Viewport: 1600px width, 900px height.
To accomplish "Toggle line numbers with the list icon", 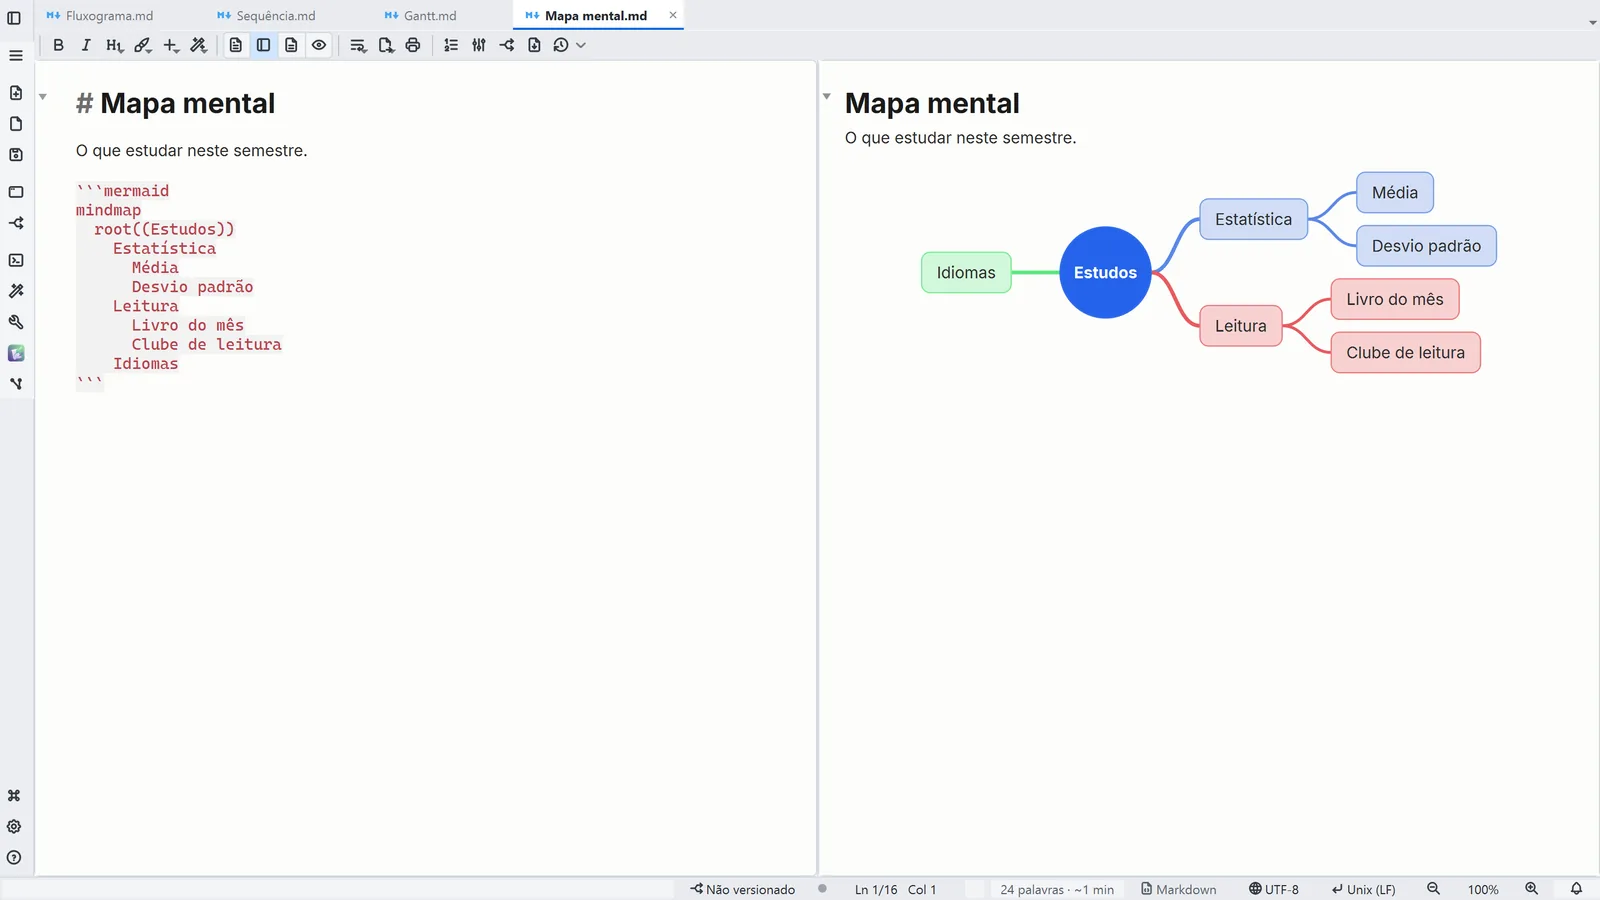I will click(451, 45).
